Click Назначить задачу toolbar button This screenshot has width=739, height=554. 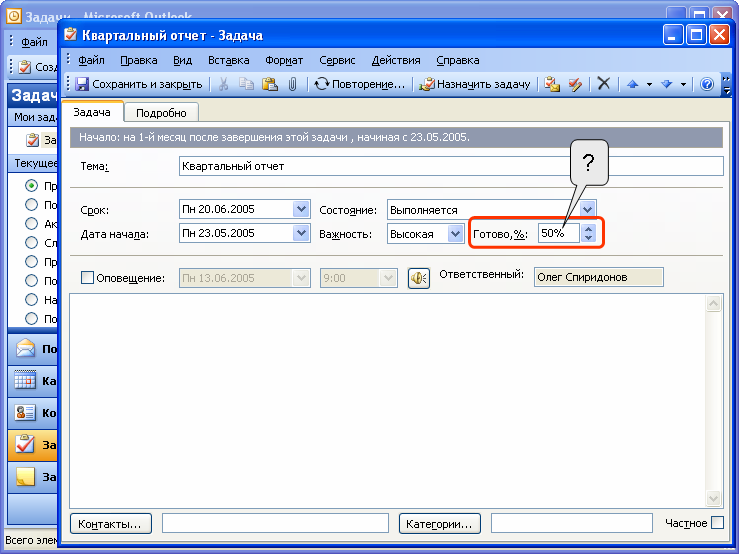475,84
